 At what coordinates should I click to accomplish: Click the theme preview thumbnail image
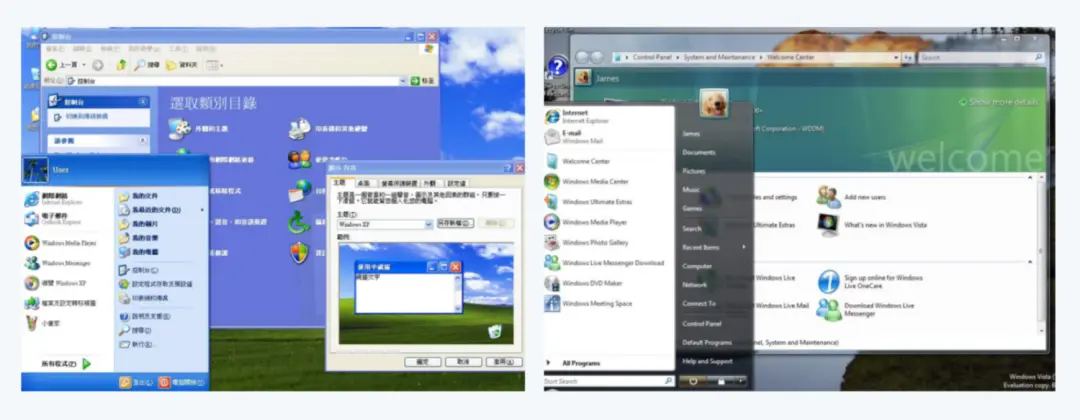426,293
